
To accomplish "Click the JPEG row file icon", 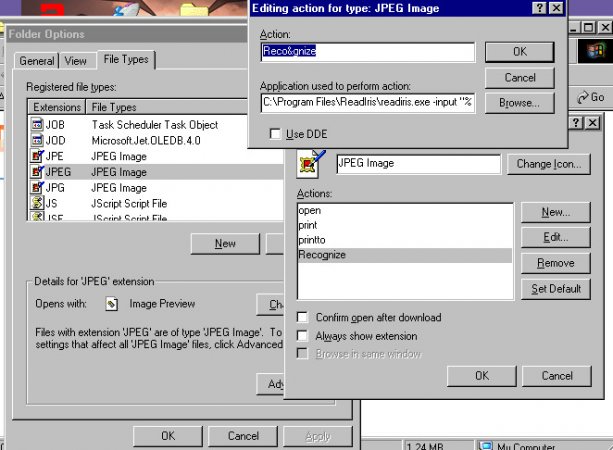I will point(37,172).
